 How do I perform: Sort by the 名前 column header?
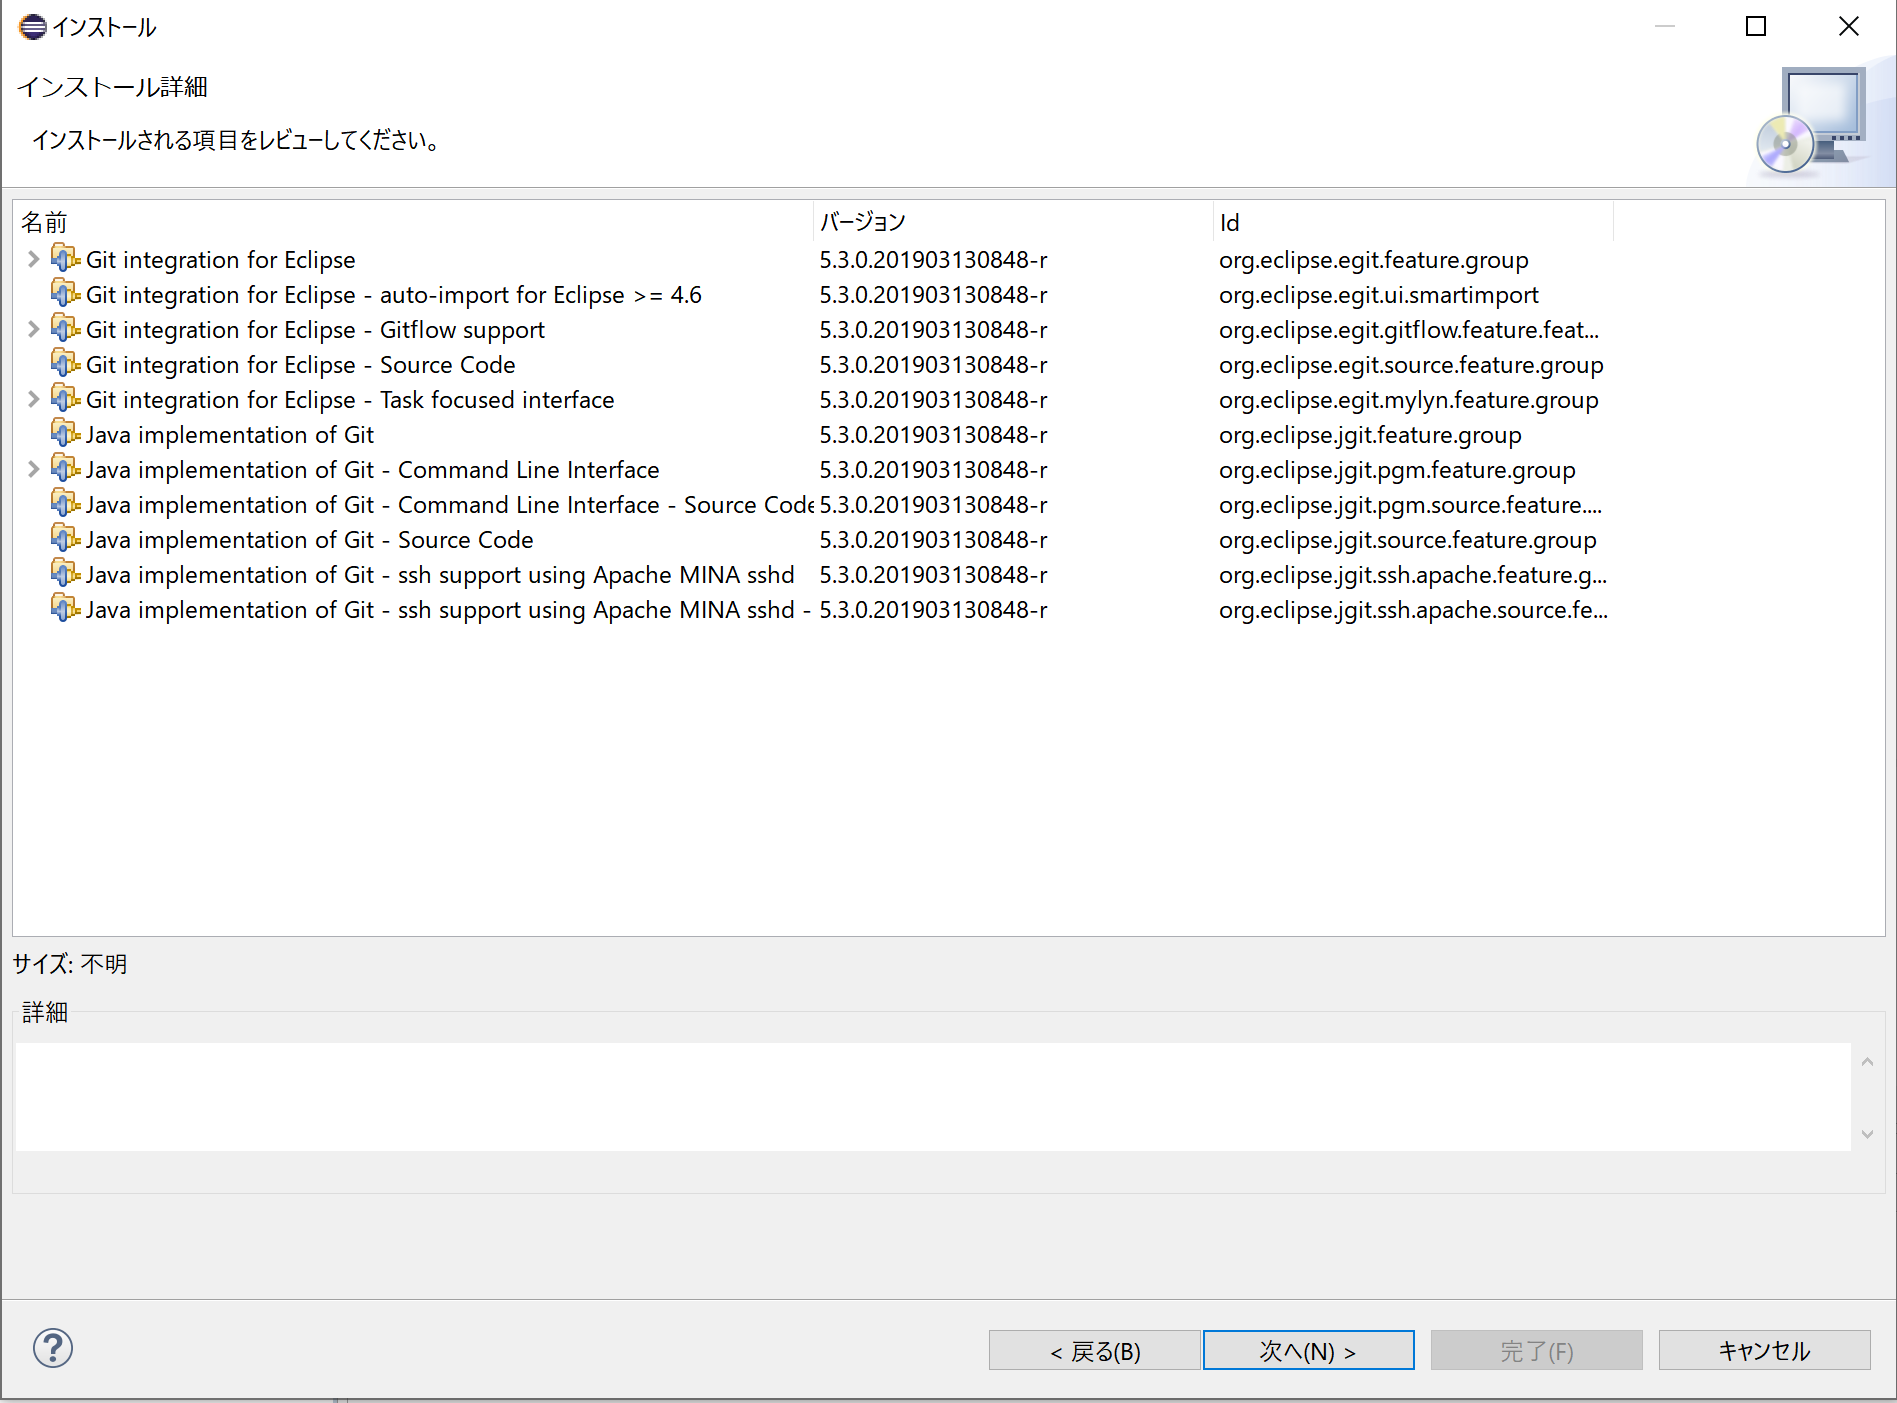pos(413,222)
